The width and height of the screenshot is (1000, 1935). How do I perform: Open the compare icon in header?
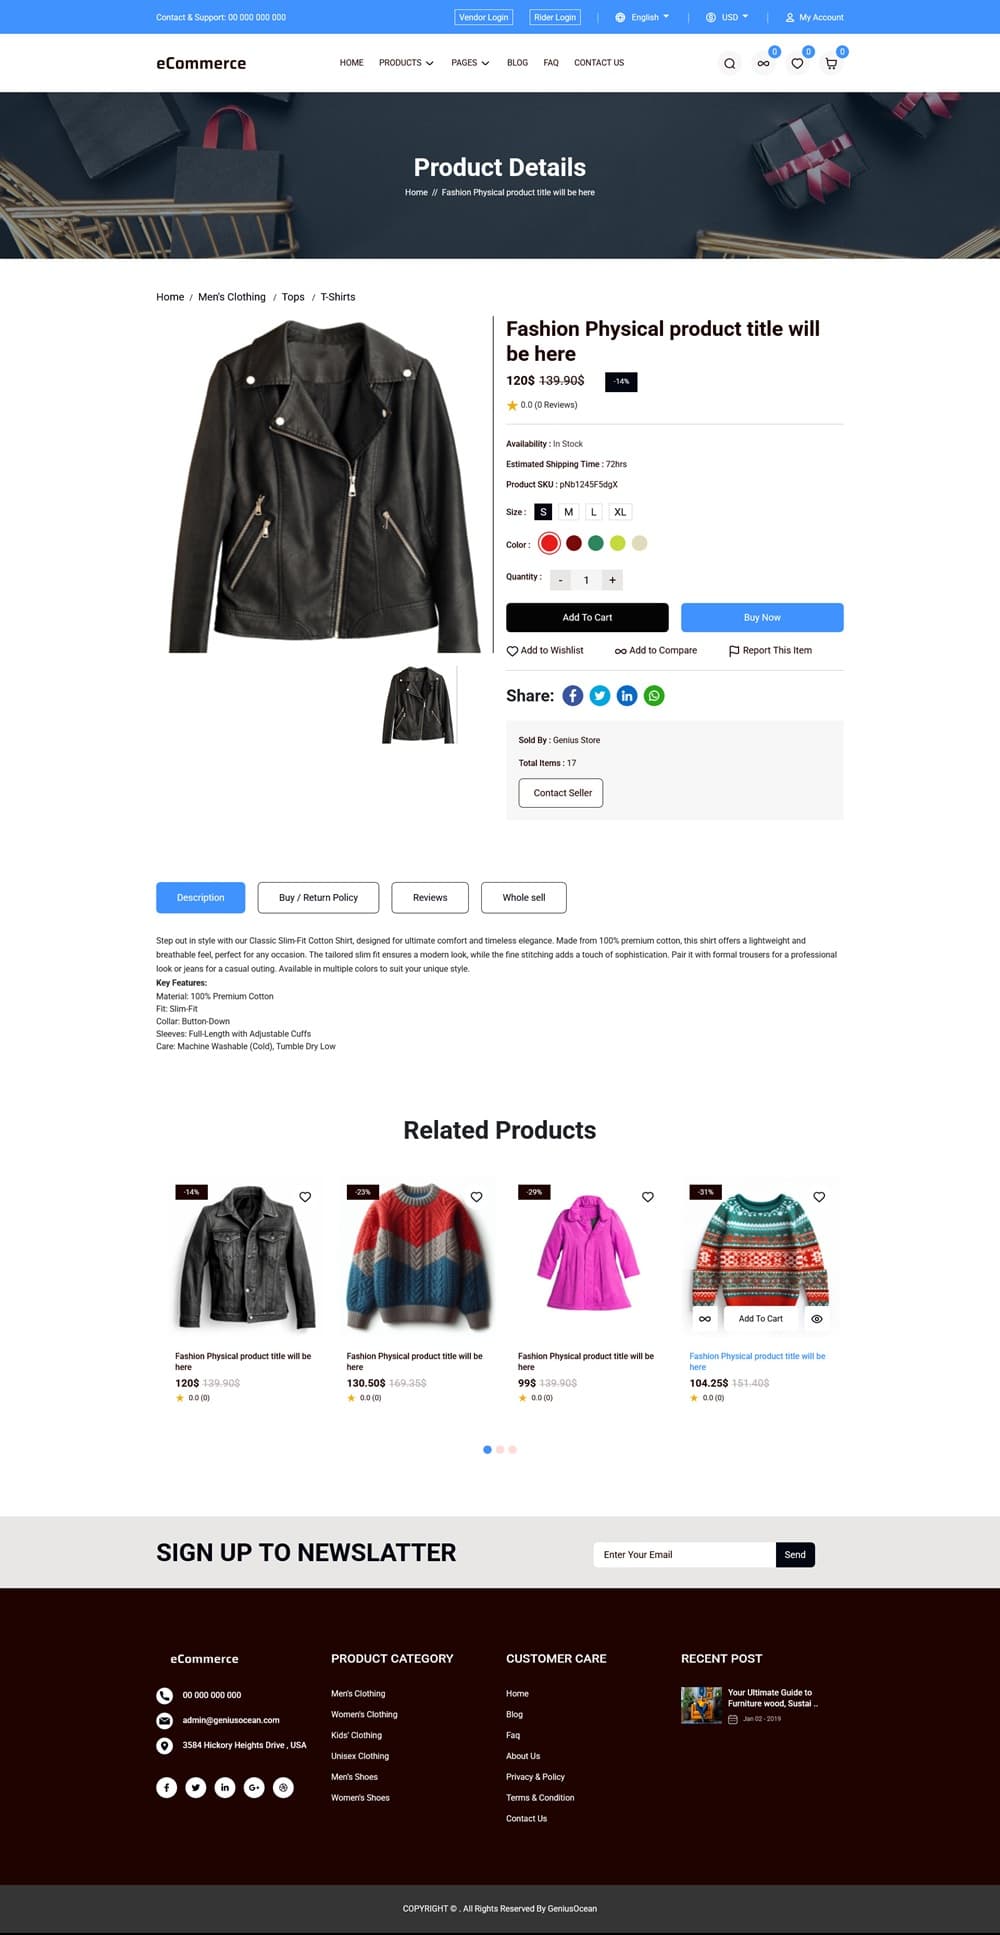(763, 63)
